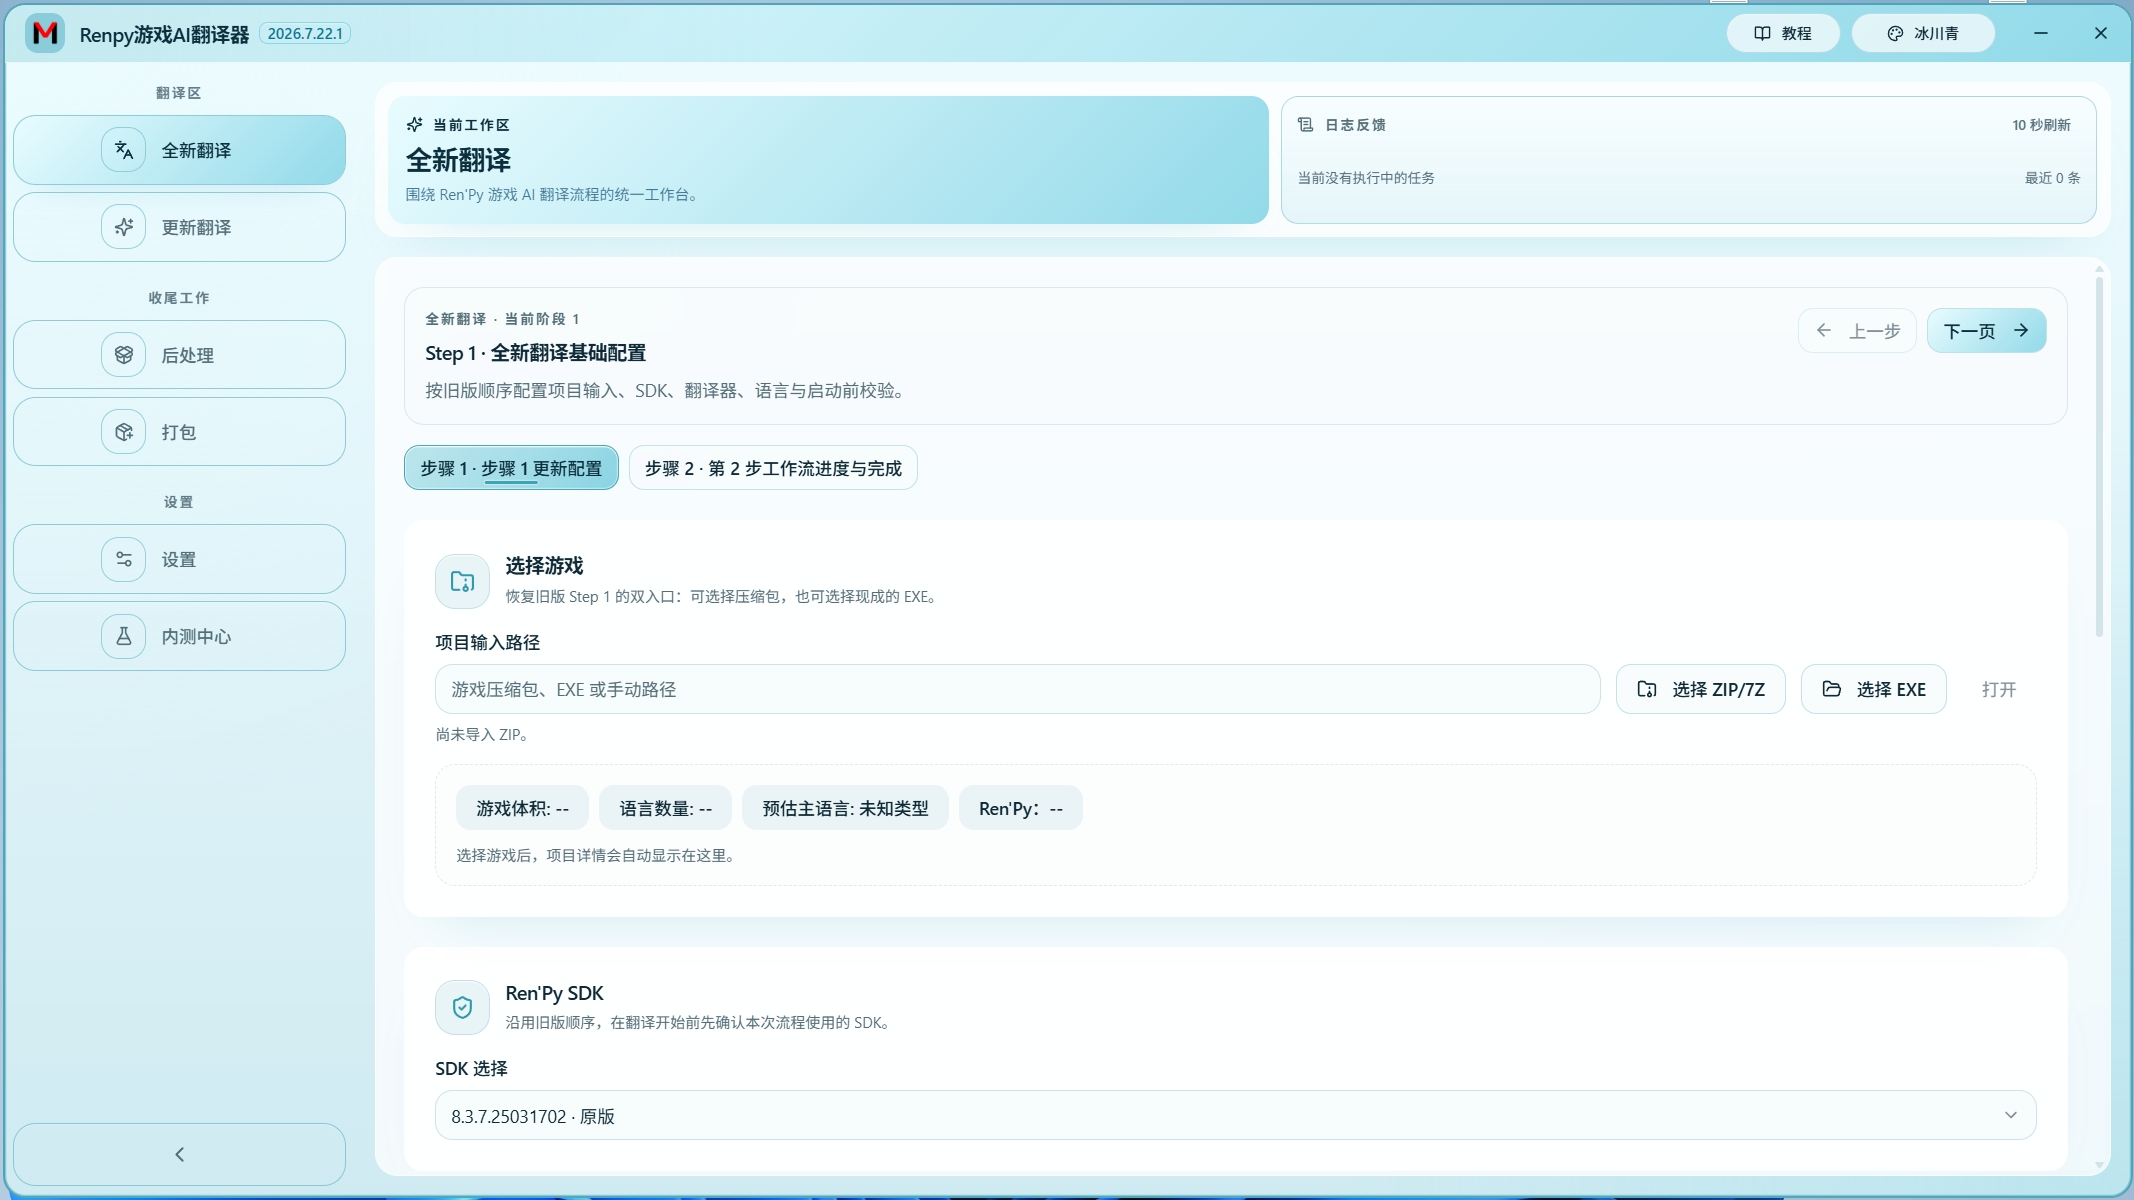Screen dimensions: 2134x1200
Task: Click the 当前没有执行中的任务 status text
Action: [1366, 178]
